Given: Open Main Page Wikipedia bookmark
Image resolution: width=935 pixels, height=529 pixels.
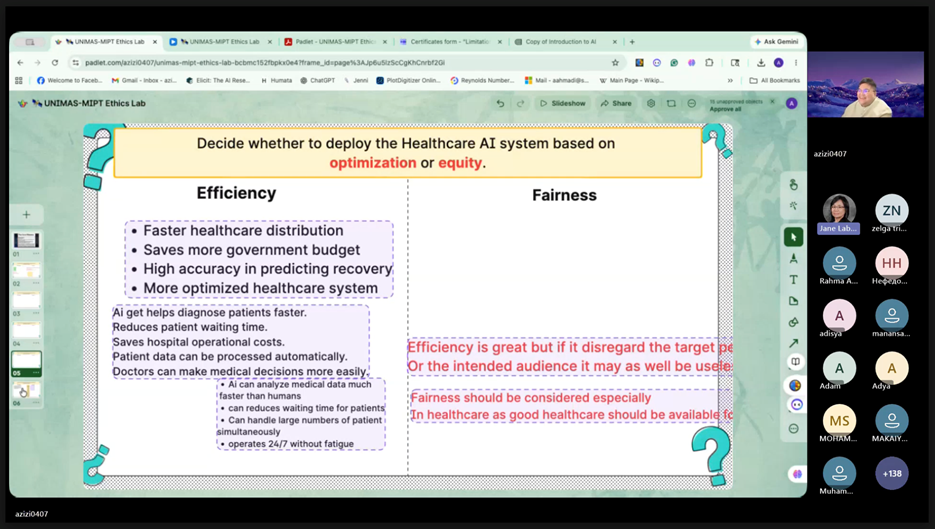Looking at the screenshot, I should click(631, 80).
